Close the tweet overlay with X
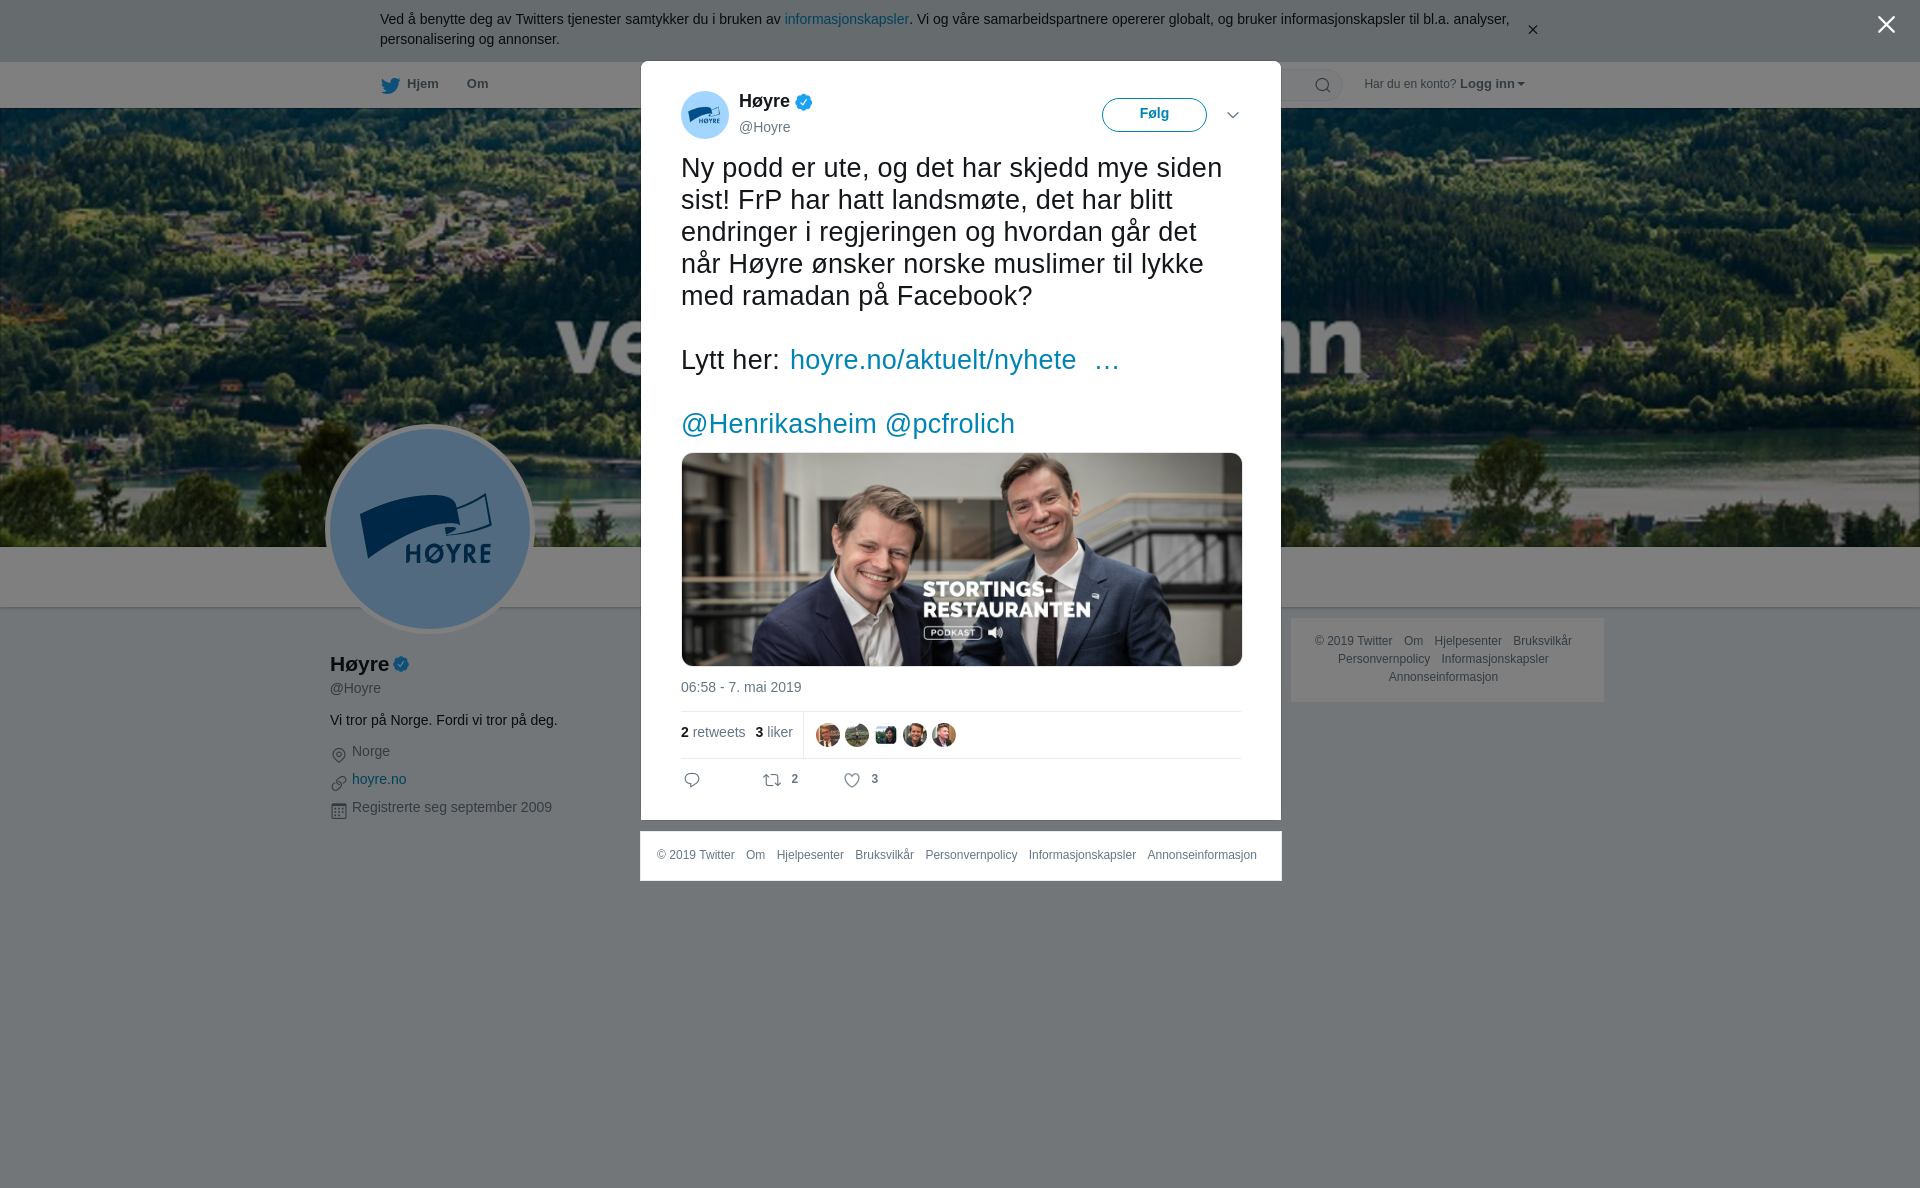 [x=1886, y=25]
